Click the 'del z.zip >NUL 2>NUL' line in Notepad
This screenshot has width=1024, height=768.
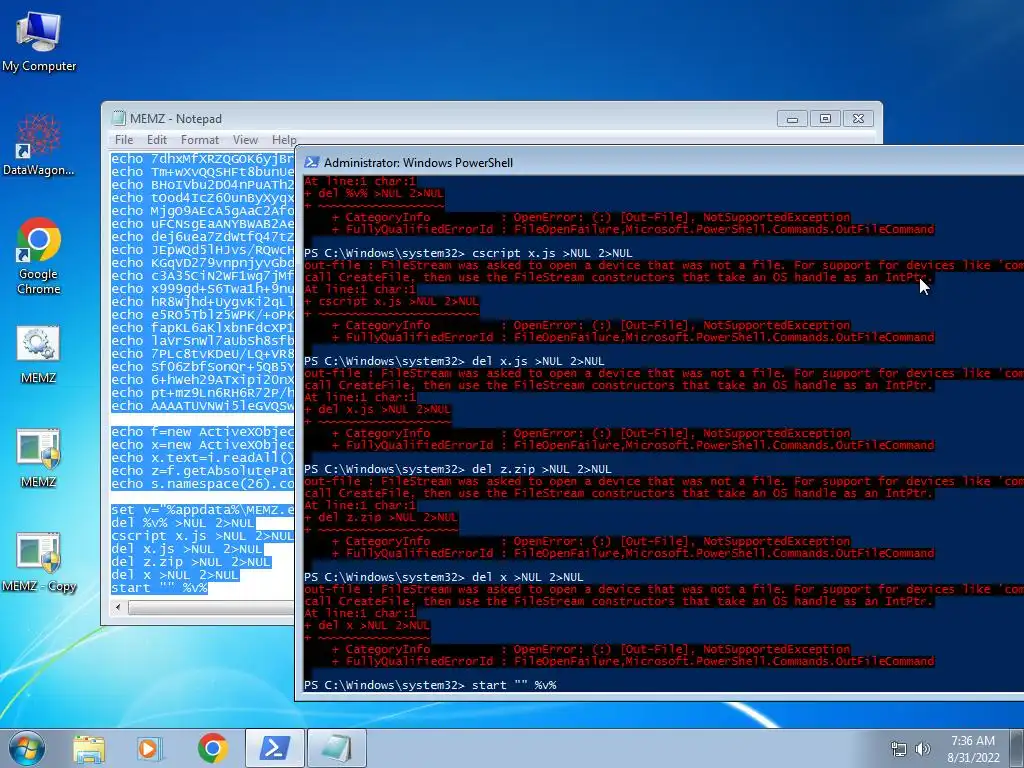pos(190,562)
